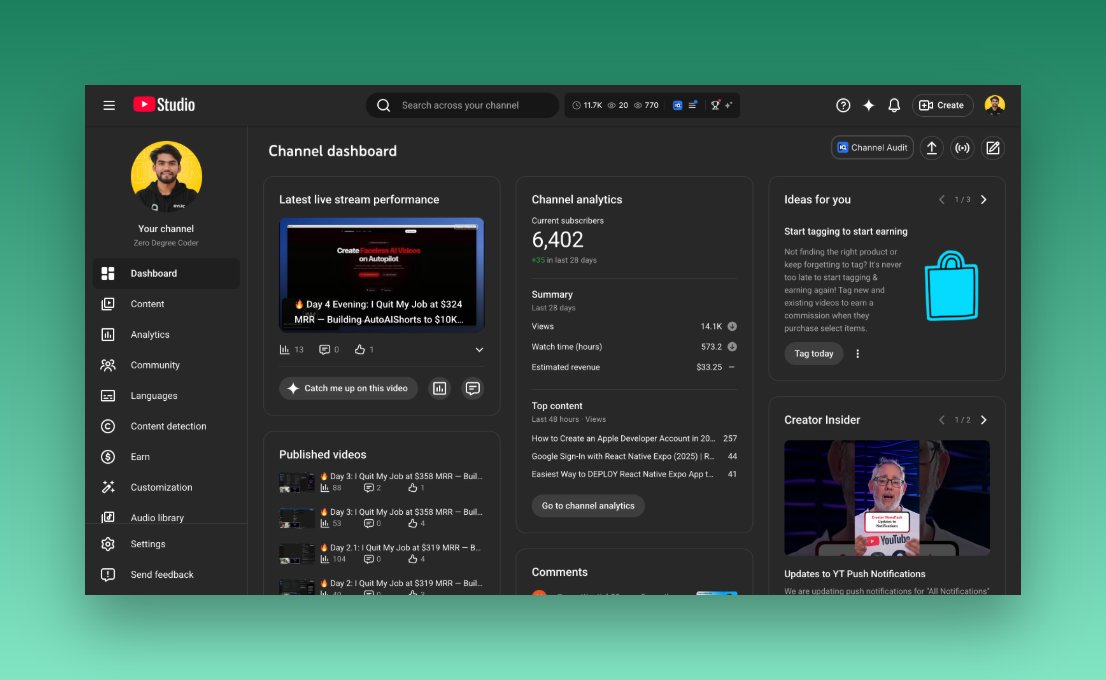Open Settings in the sidebar

166,544
